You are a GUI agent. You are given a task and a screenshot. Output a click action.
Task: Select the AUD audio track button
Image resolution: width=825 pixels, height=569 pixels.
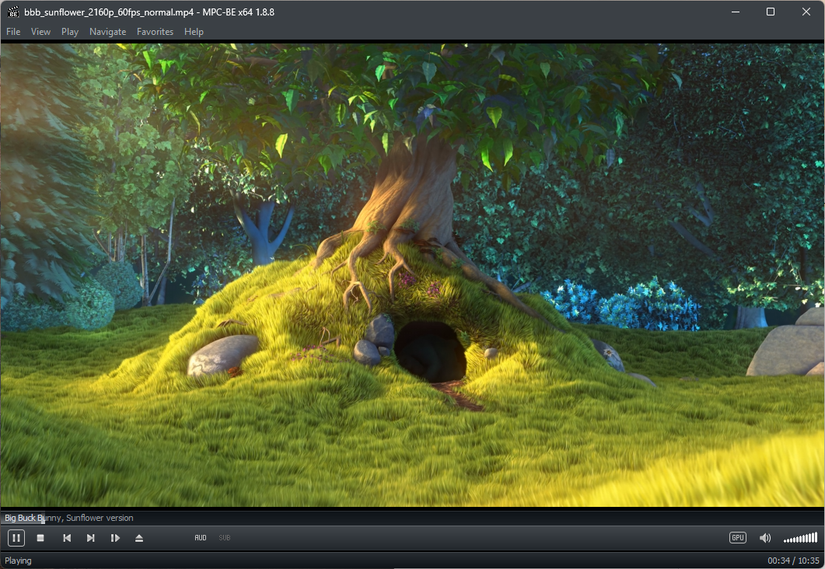pos(200,538)
